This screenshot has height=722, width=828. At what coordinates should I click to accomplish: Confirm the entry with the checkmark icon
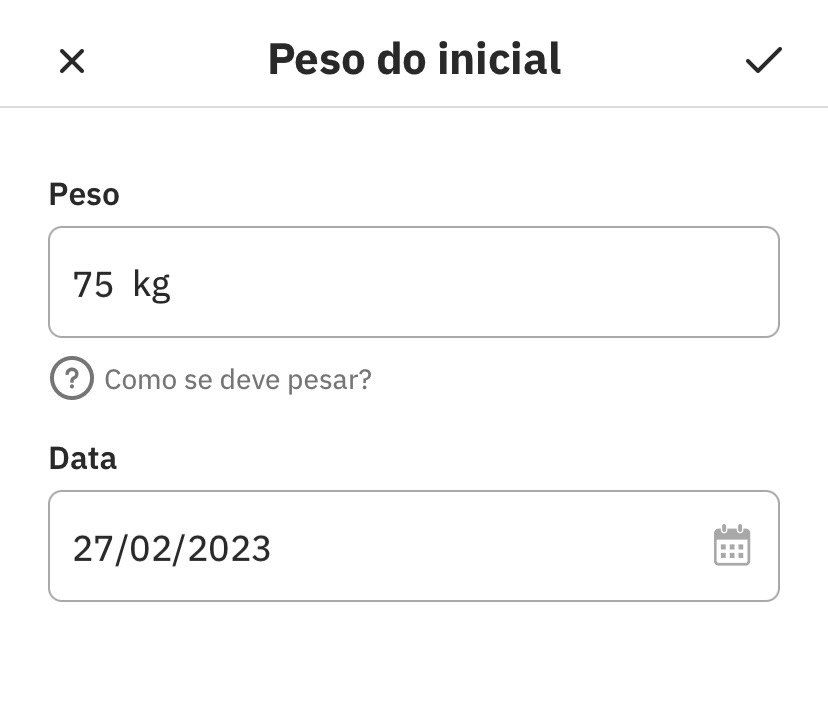(764, 60)
